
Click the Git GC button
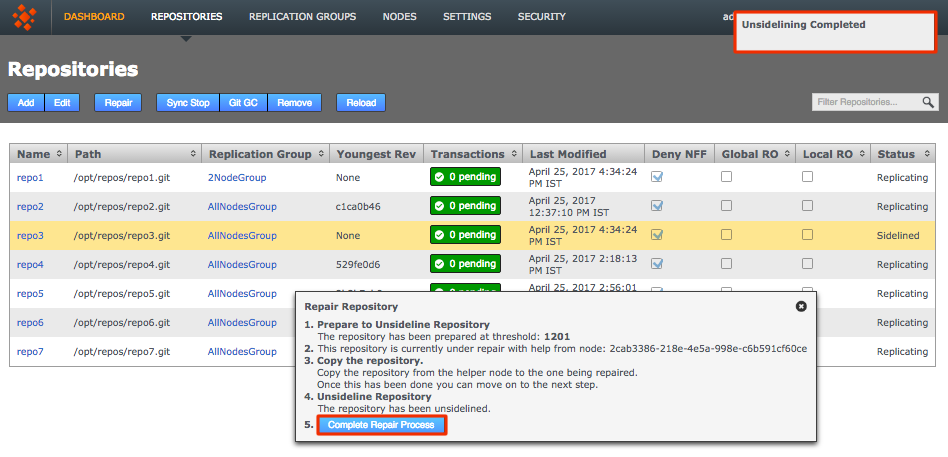coord(241,103)
